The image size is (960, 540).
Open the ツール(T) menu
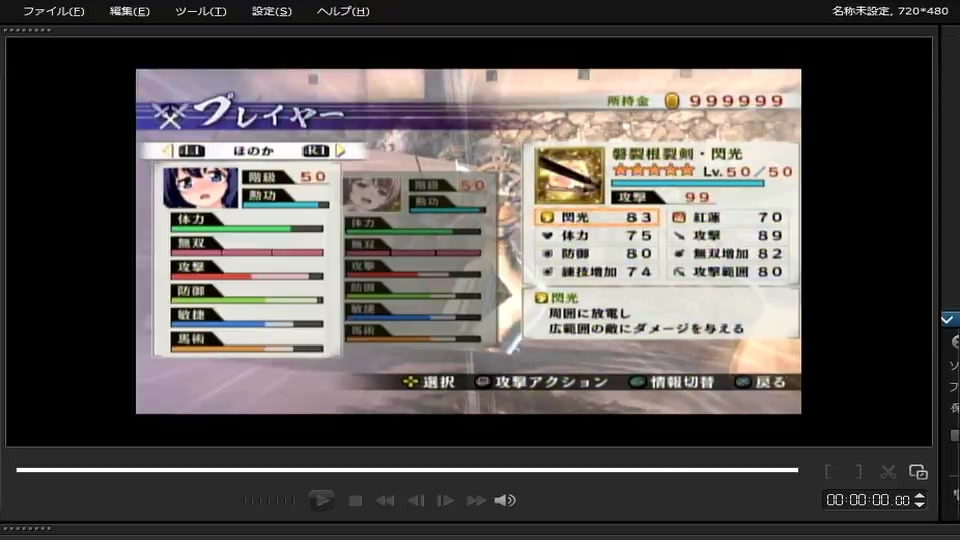[200, 11]
